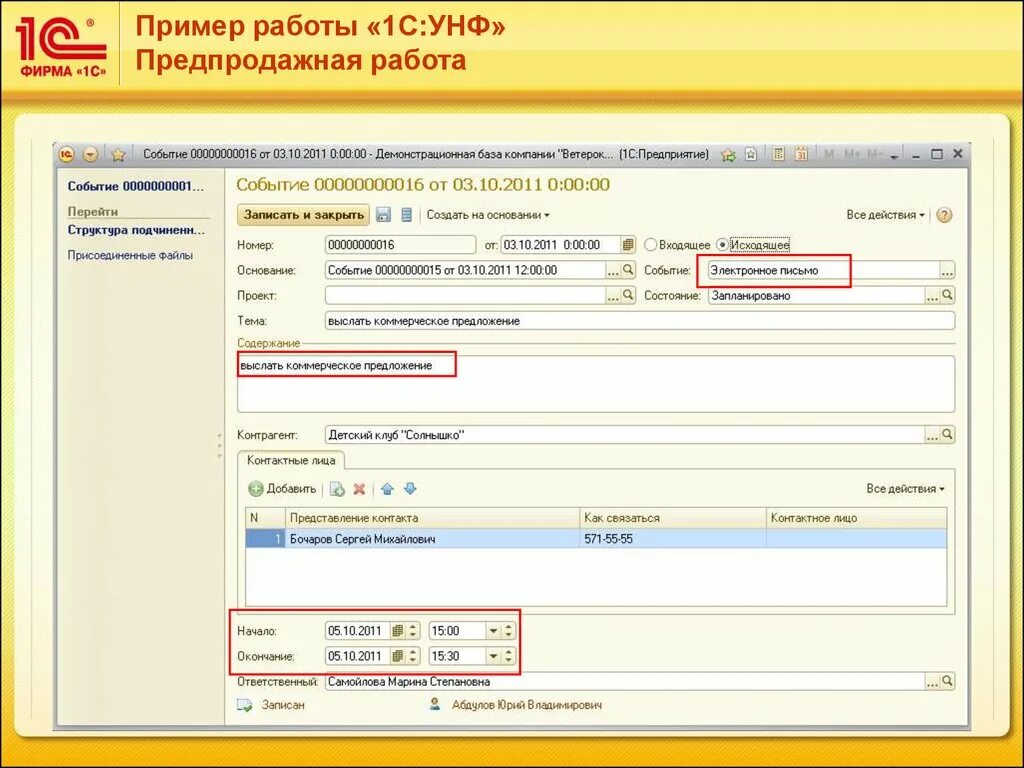
Task: Open Присоединенные файлы in navigation panel
Action: 130,255
